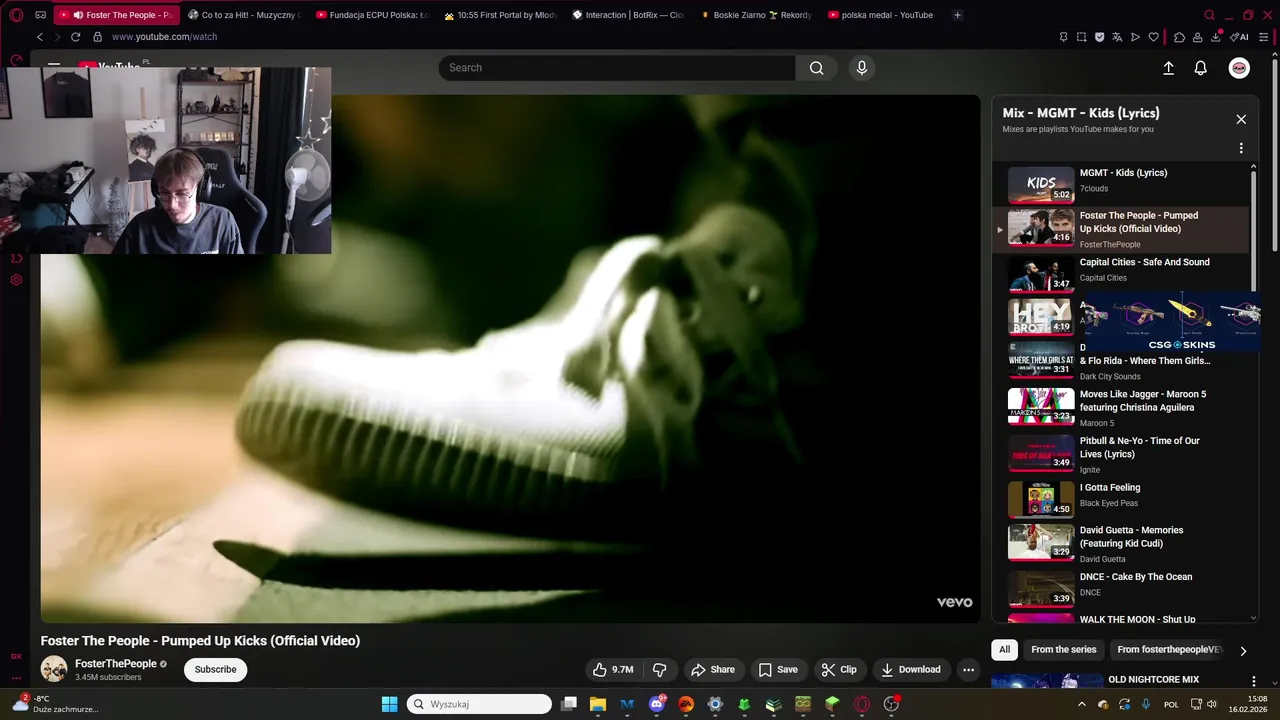Open Opera ad blocker shield icon
This screenshot has height=720, width=1280.
pos(1099,37)
